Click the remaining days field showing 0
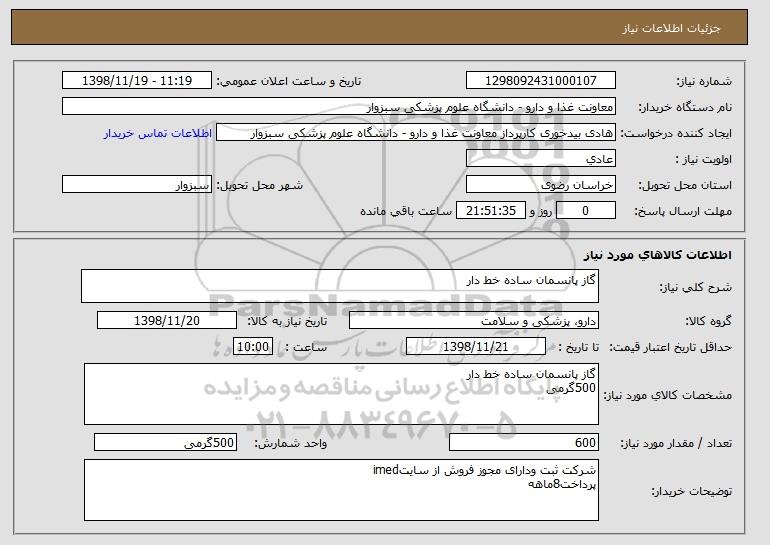Screen dimensions: 770x545 click(x=585, y=211)
